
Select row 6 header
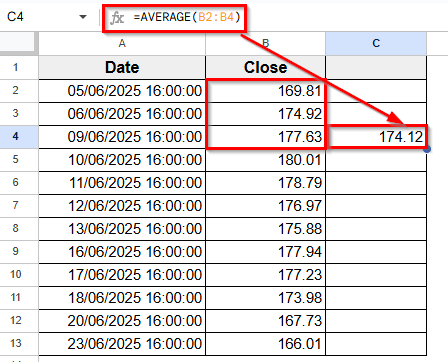(x=19, y=183)
